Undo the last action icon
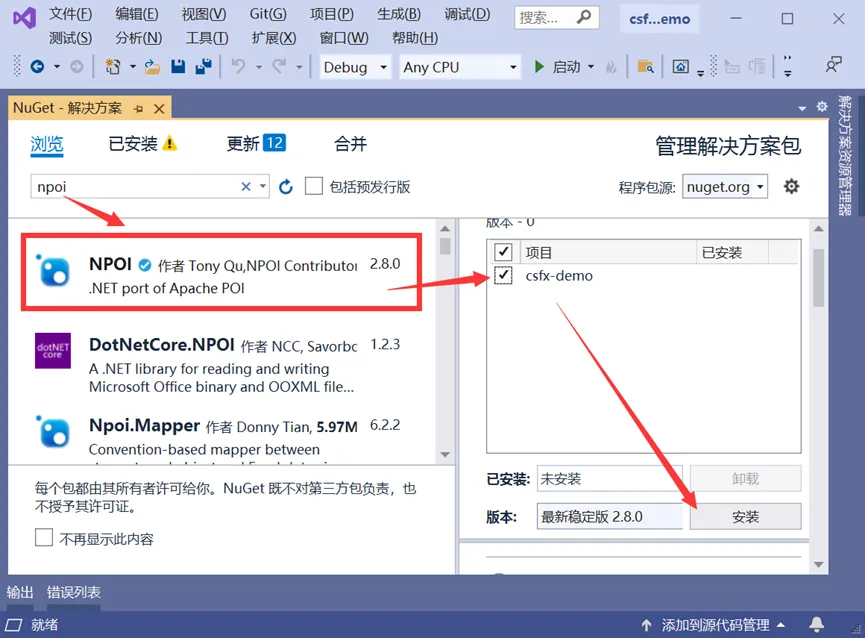 click(238, 67)
